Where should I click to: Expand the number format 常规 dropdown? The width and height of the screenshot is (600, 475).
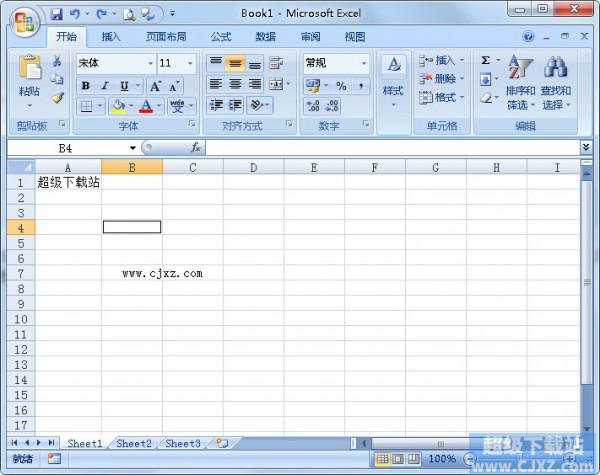click(x=363, y=63)
